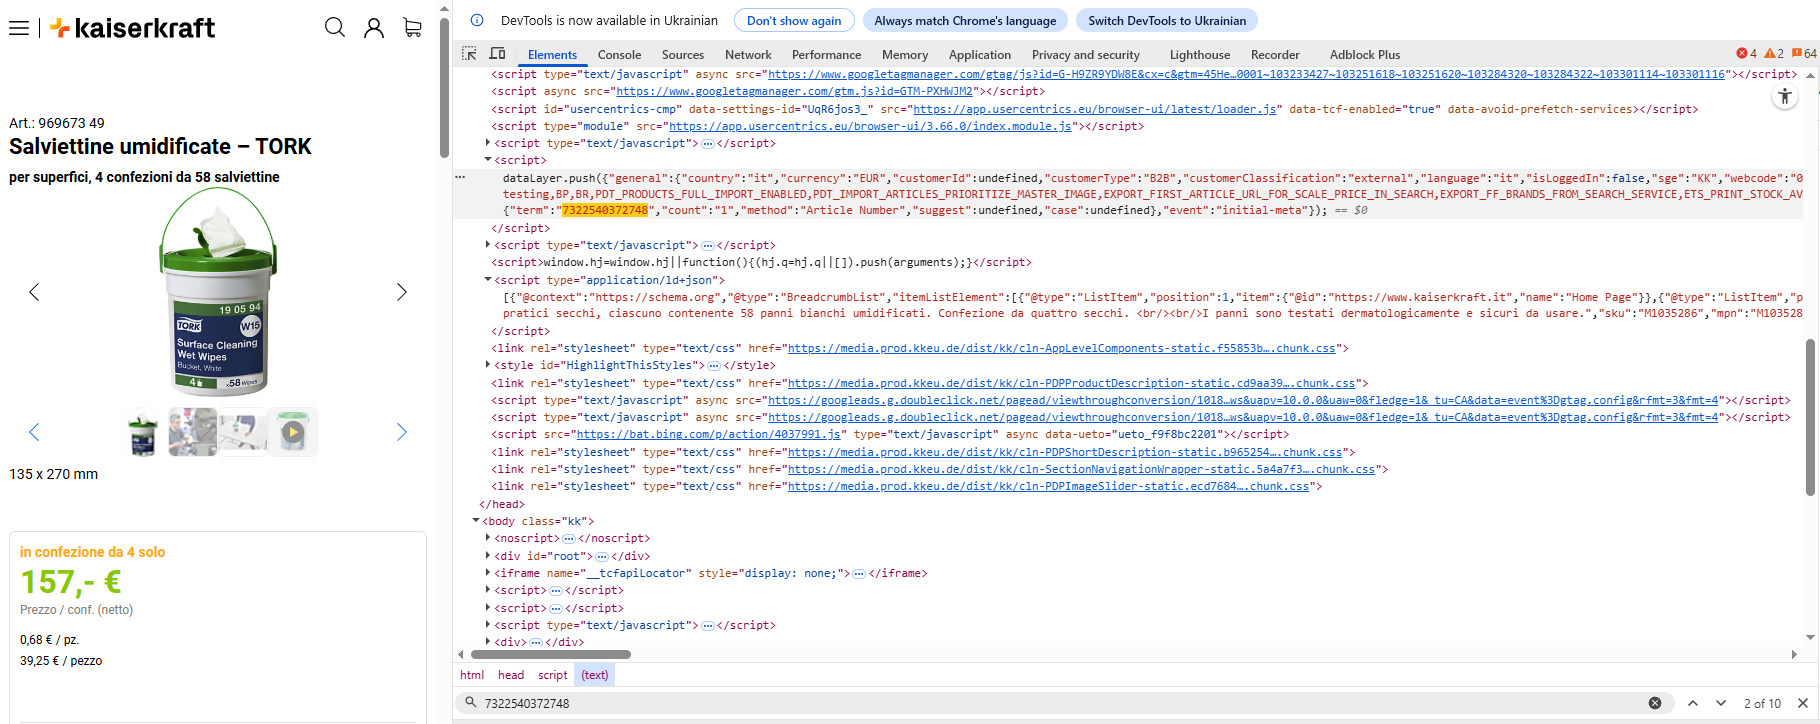Select the (text) breadcrumb

tap(595, 675)
